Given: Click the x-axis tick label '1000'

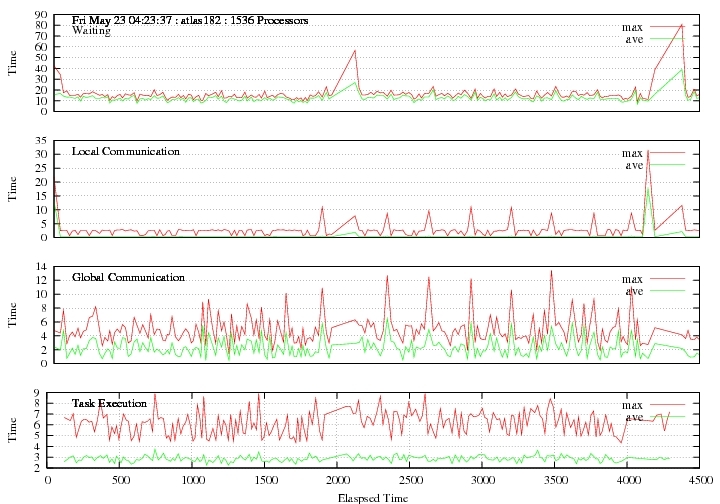Looking at the screenshot, I should (193, 480).
